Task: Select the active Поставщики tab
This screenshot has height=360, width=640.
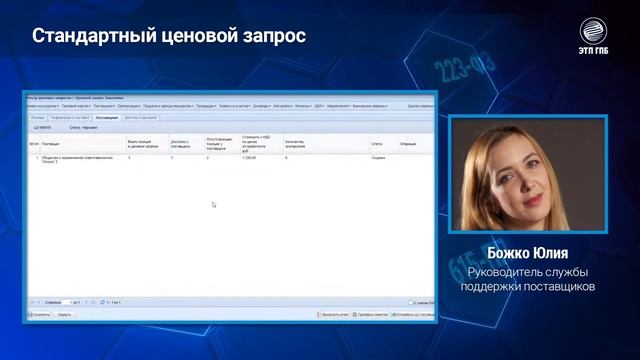Action: coord(107,118)
